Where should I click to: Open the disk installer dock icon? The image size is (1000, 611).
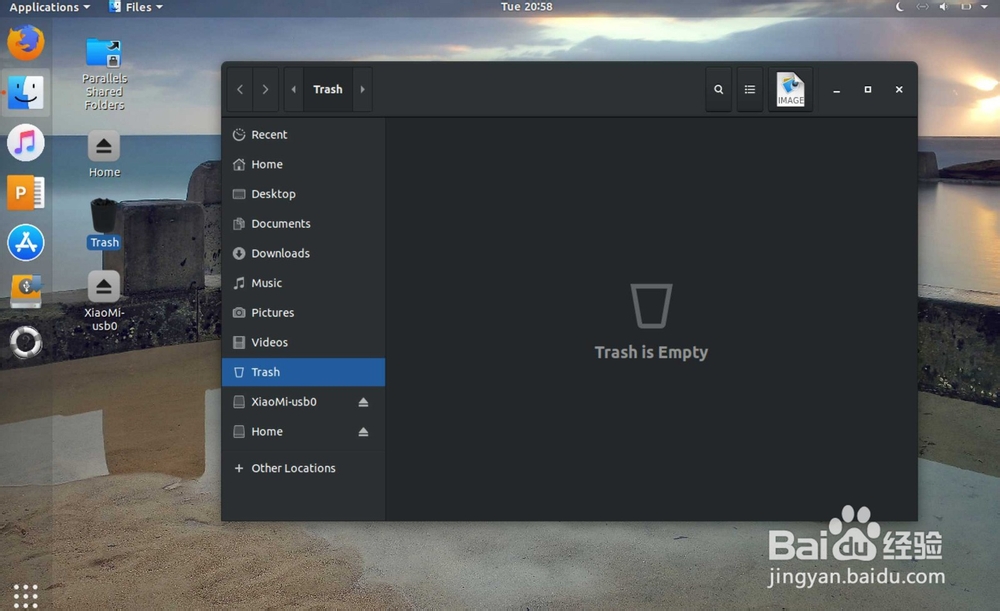pos(26,291)
